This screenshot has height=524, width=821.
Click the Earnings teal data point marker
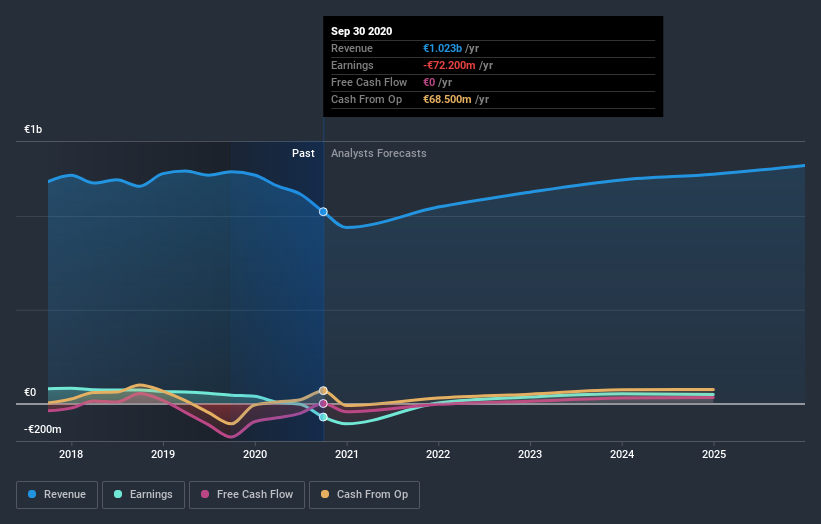(x=323, y=417)
